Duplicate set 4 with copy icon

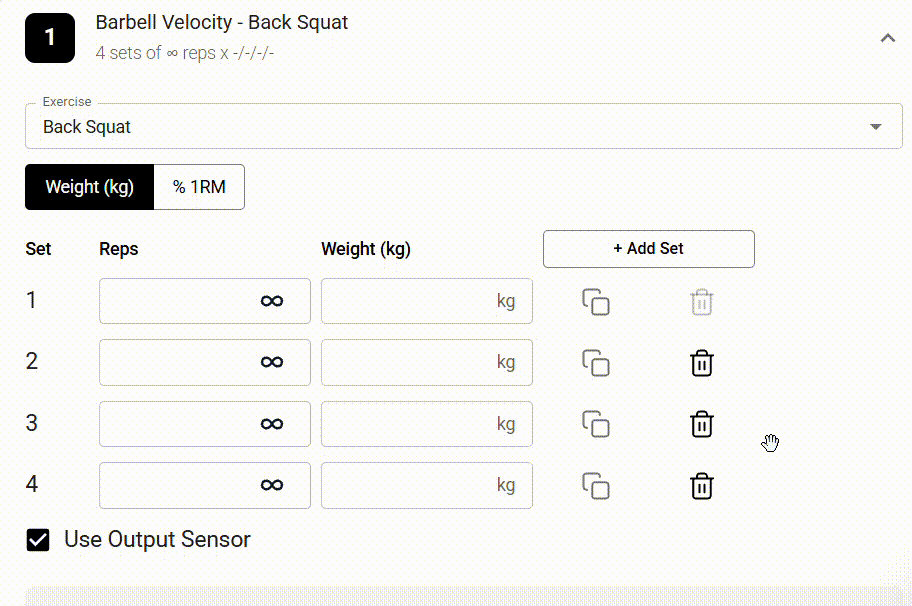point(596,486)
